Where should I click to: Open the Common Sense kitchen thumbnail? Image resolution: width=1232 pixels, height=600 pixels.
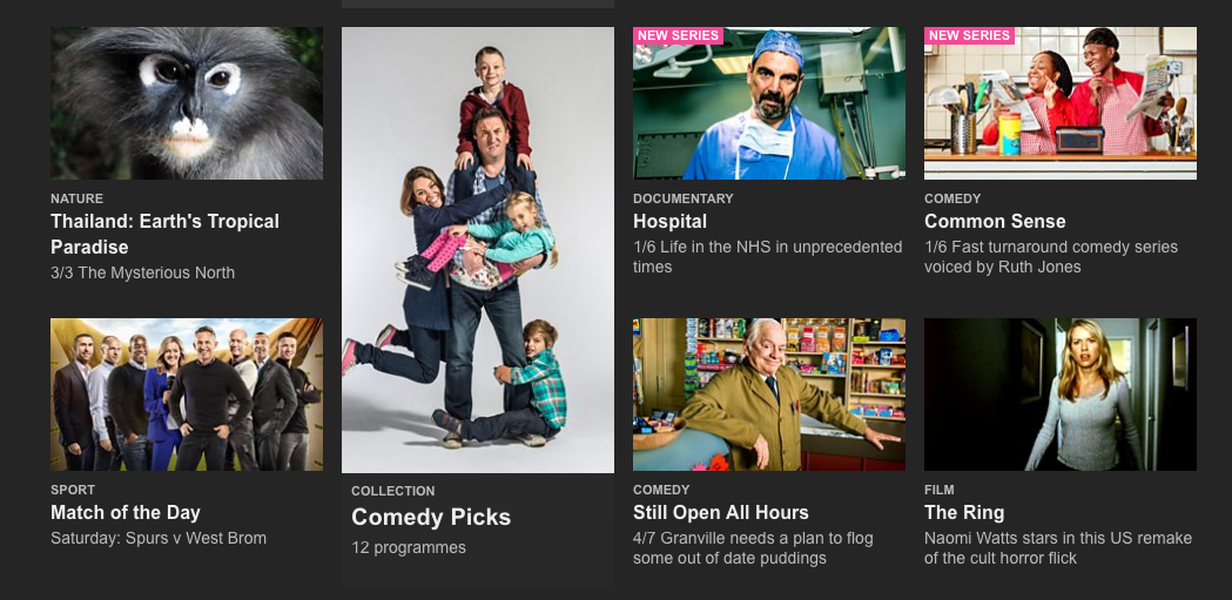click(x=1060, y=103)
